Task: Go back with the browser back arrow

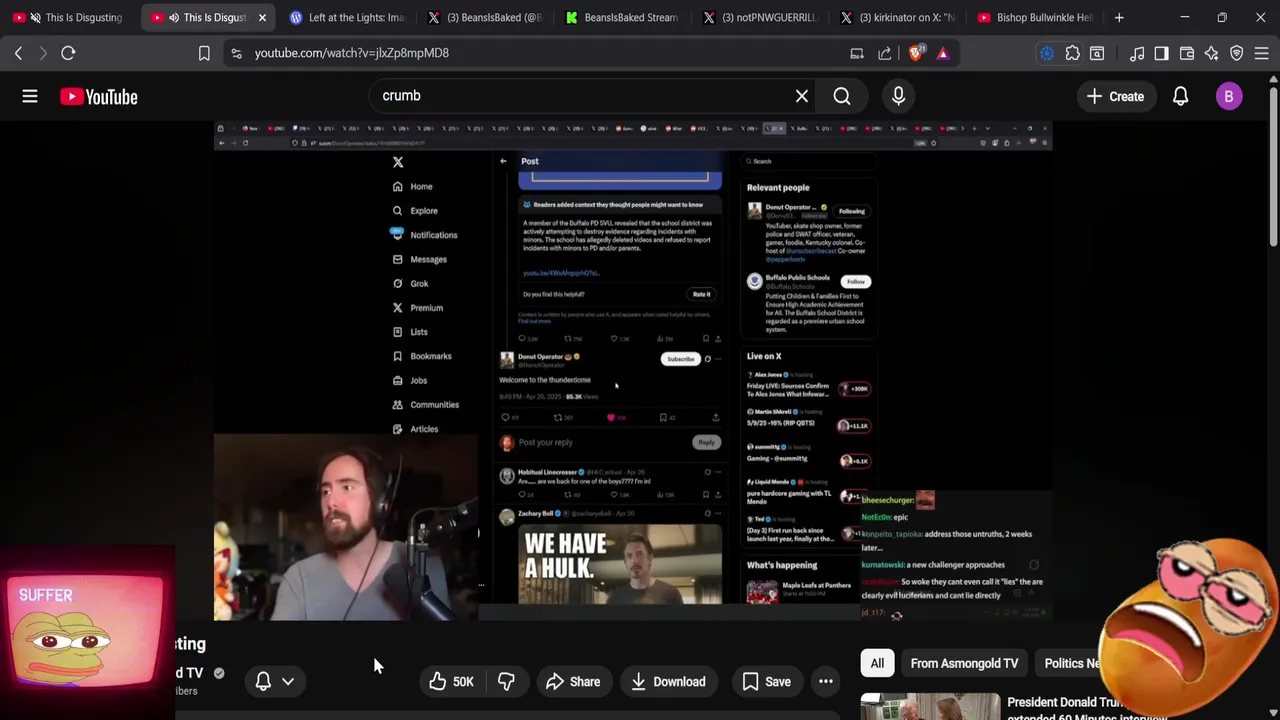Action: 18,53
